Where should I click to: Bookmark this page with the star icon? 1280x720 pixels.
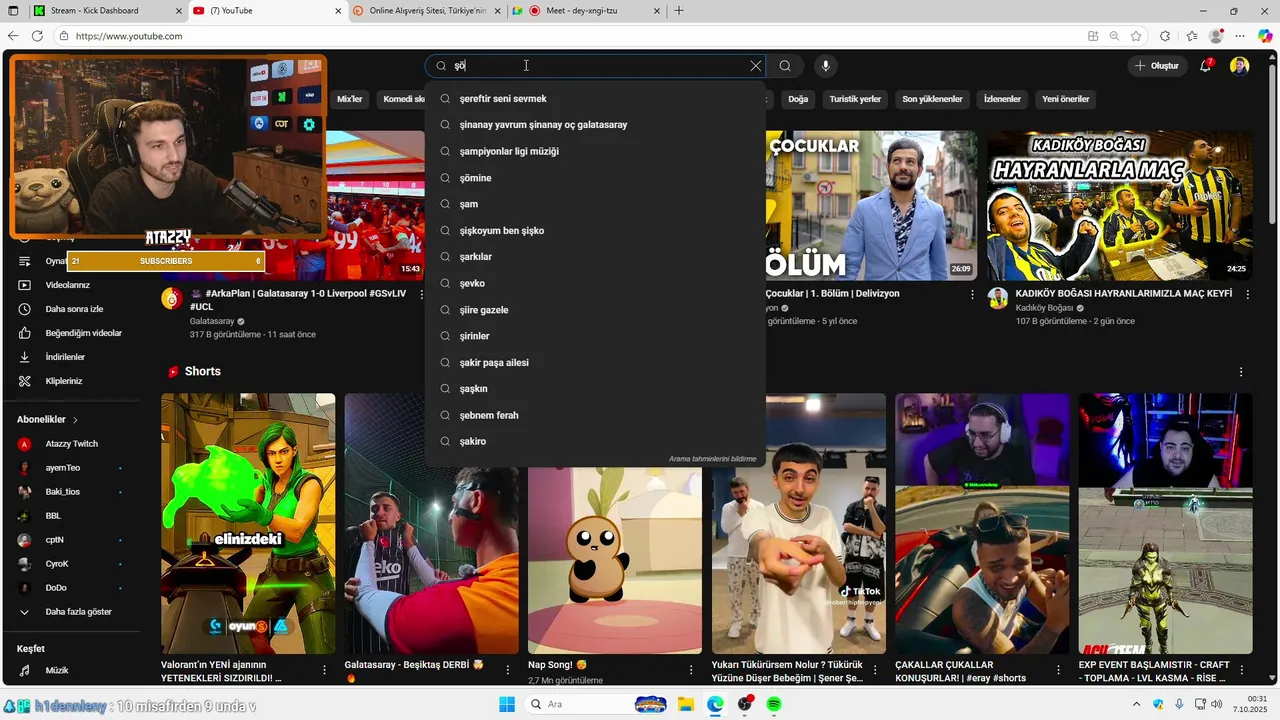coord(1136,36)
